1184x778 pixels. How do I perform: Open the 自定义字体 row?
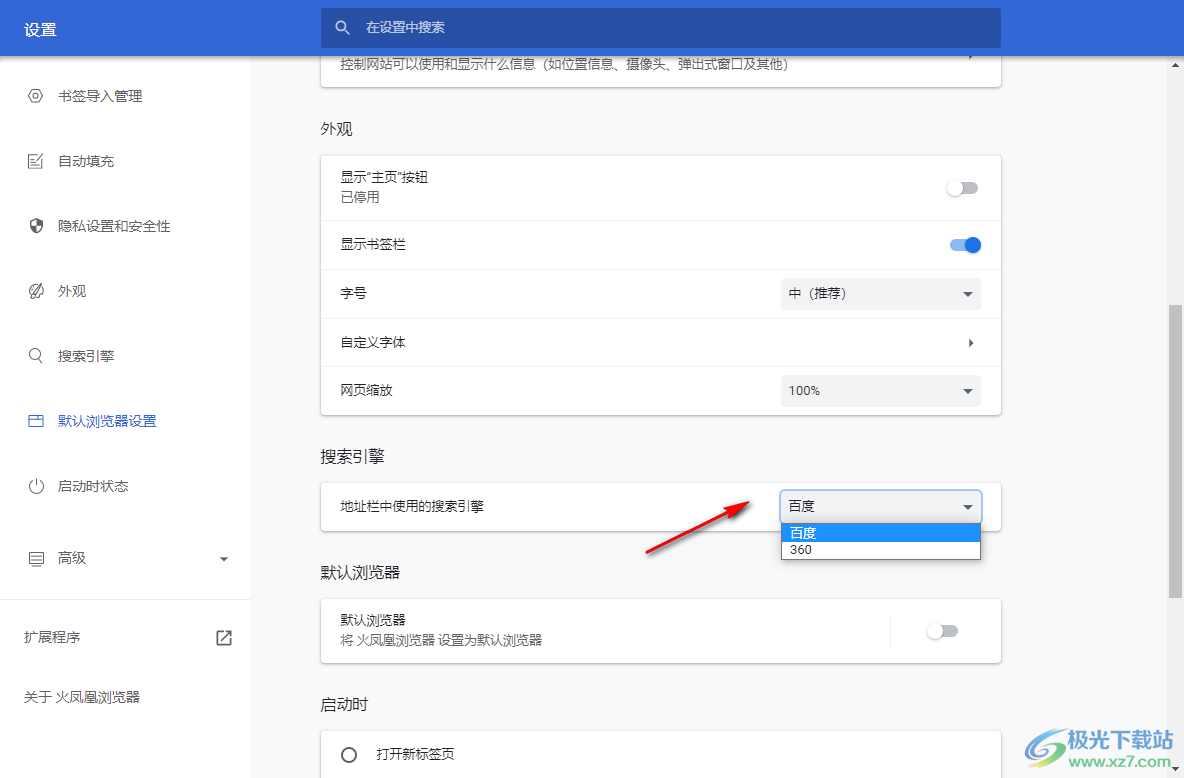pyautogui.click(x=661, y=343)
